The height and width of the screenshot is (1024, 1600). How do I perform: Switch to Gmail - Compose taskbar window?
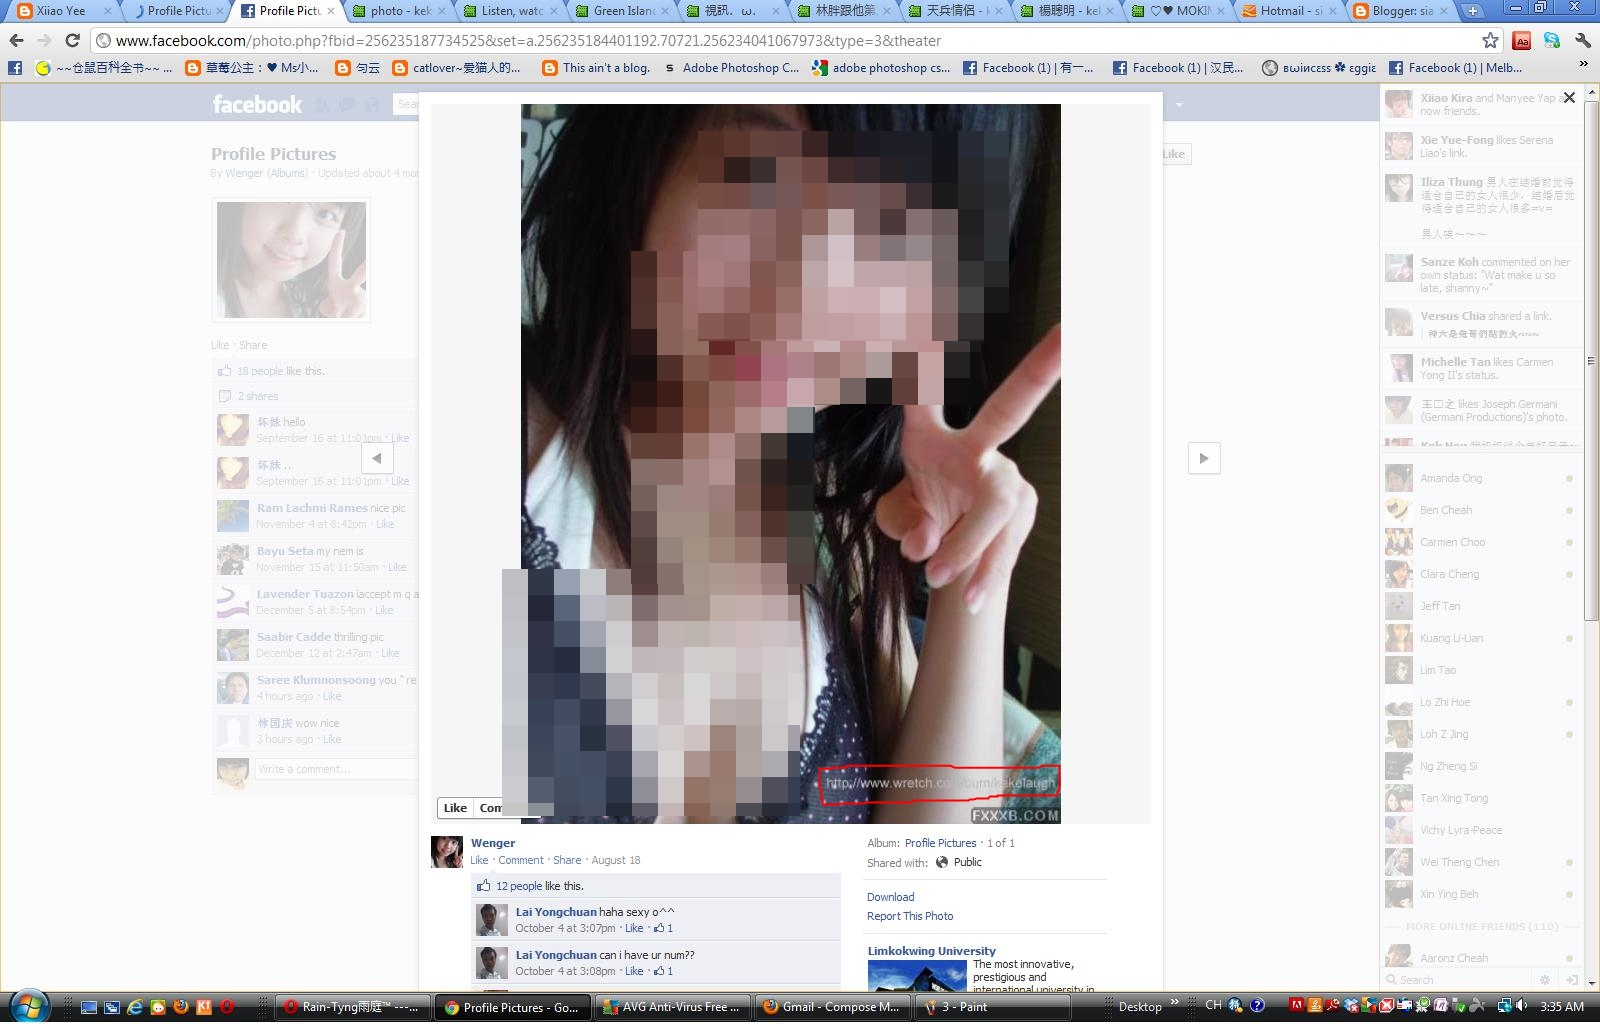pyautogui.click(x=833, y=1007)
